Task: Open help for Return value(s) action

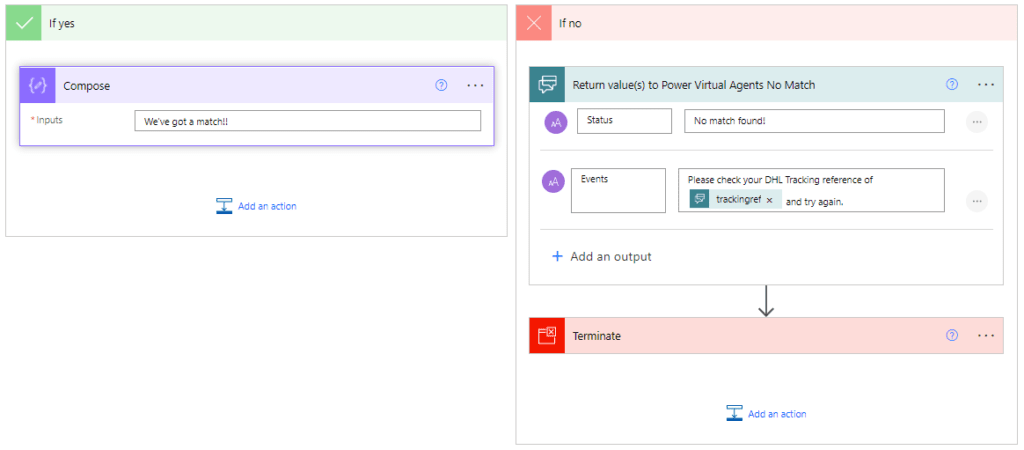Action: [952, 85]
